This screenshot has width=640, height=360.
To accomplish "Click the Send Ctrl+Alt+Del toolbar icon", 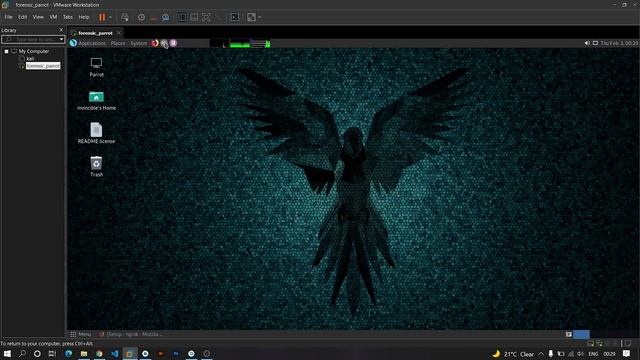I will [x=125, y=17].
